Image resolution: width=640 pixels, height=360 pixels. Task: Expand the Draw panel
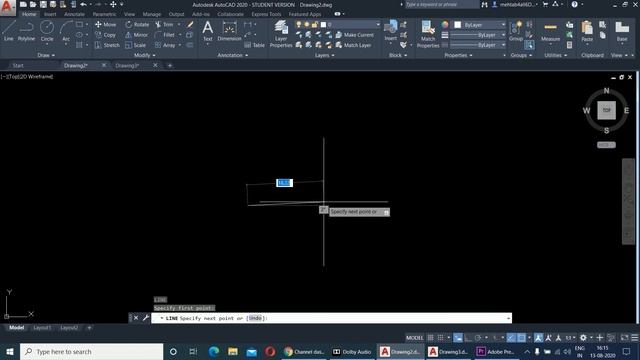46,55
